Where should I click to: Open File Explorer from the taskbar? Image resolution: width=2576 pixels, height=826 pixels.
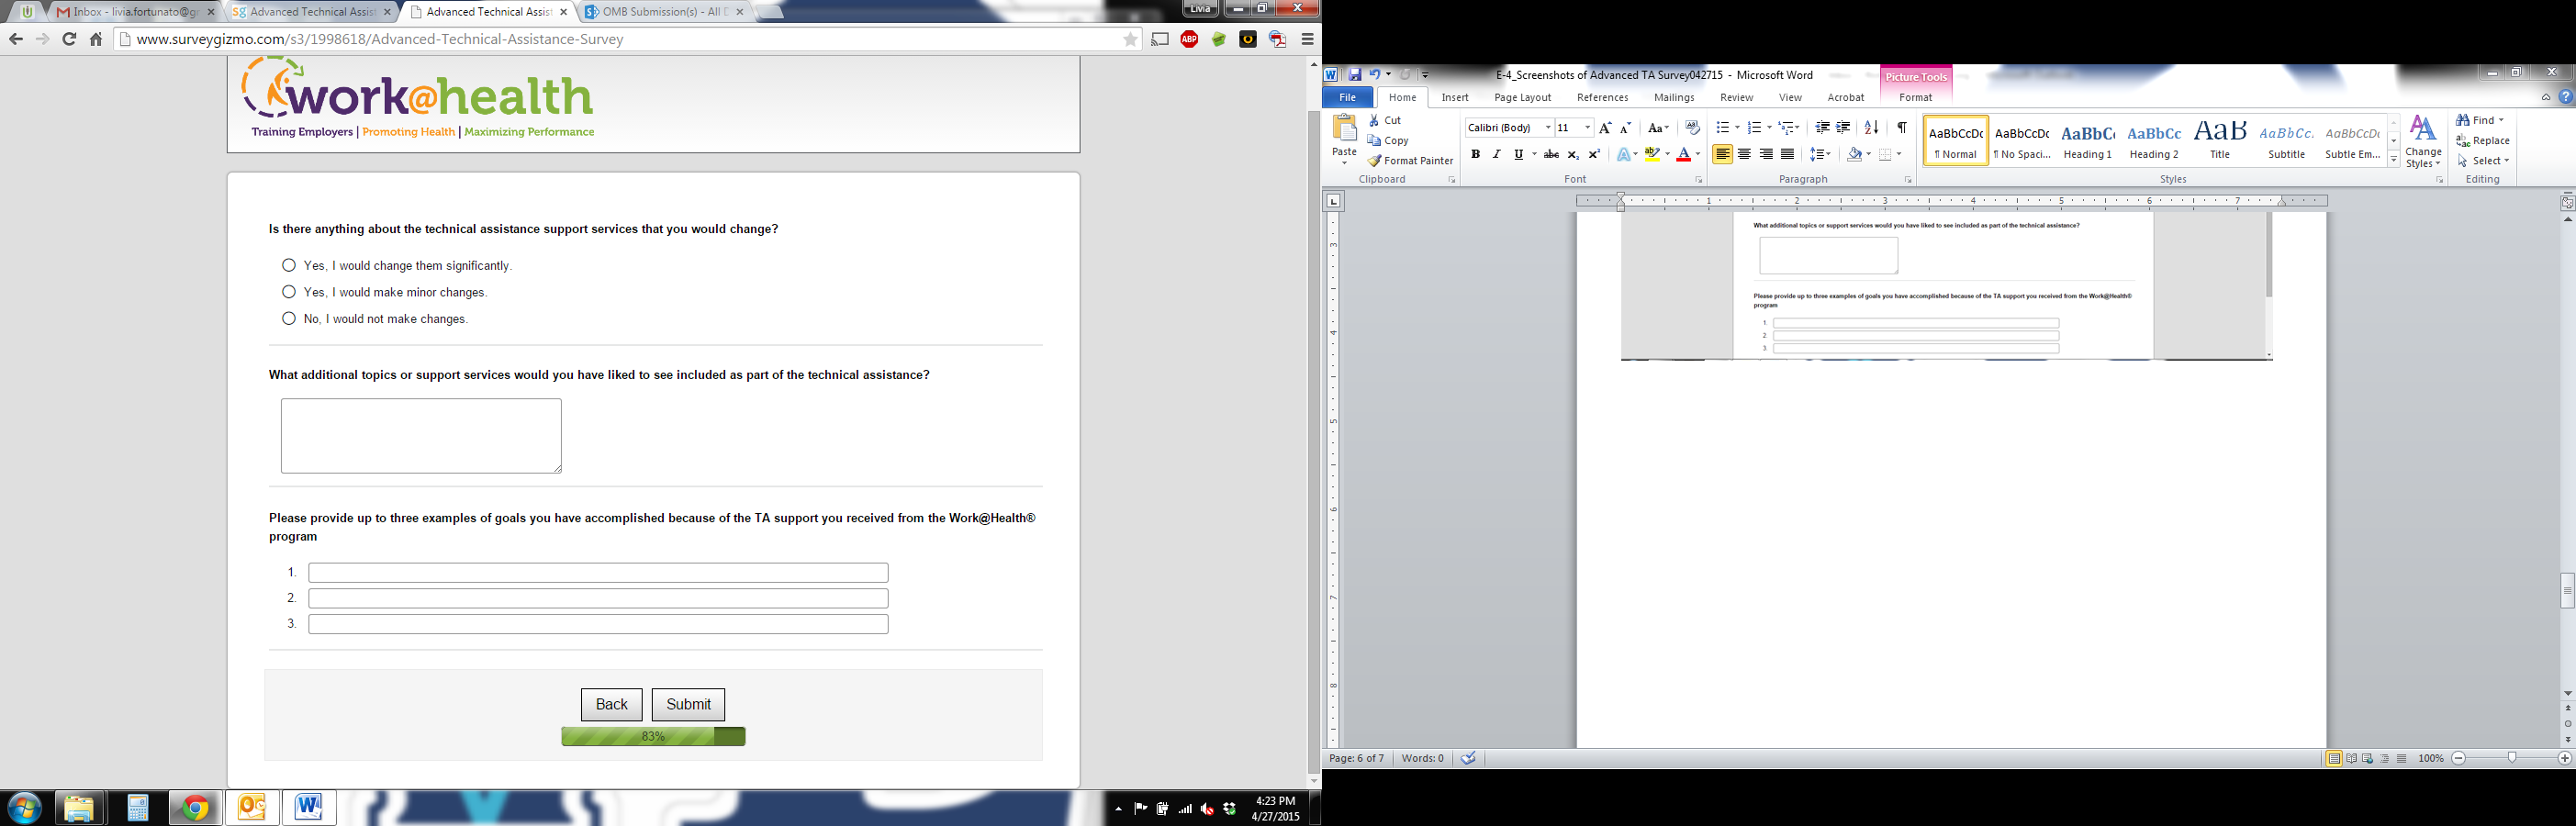click(79, 808)
